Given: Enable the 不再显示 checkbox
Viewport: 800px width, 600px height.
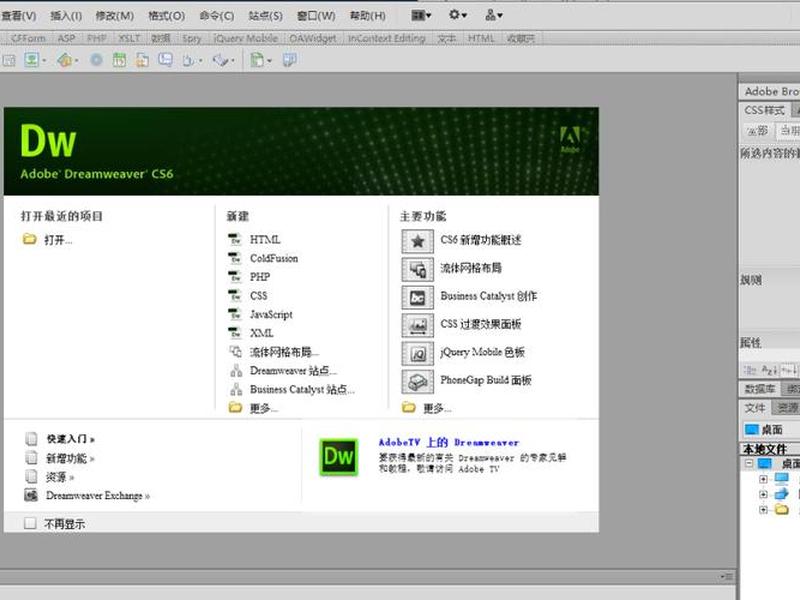Looking at the screenshot, I should (30, 523).
